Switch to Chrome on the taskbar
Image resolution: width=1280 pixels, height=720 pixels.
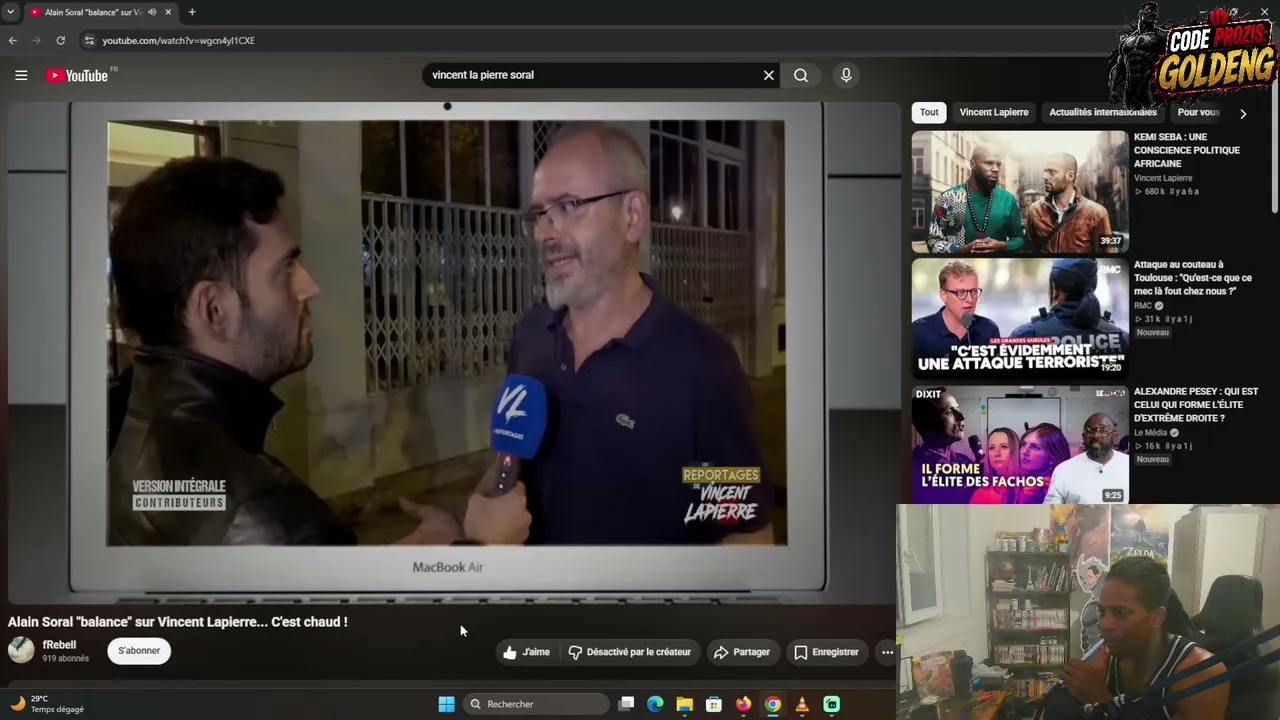coord(773,704)
